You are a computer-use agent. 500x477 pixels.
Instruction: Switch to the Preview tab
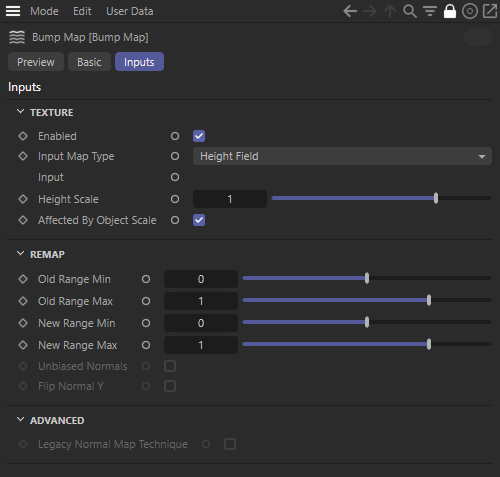36,62
